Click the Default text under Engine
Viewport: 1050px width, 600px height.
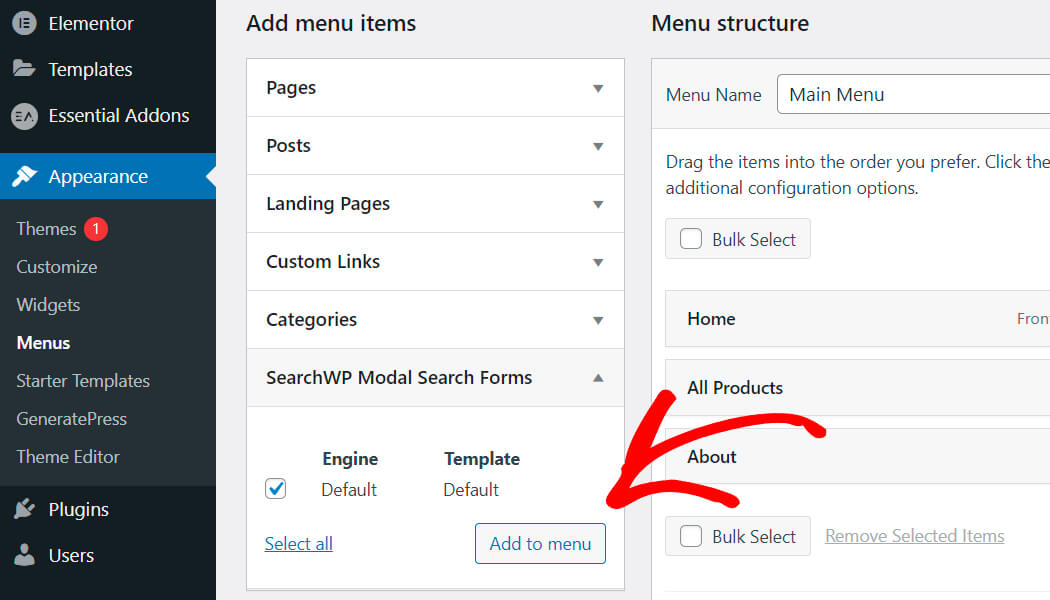click(x=349, y=490)
